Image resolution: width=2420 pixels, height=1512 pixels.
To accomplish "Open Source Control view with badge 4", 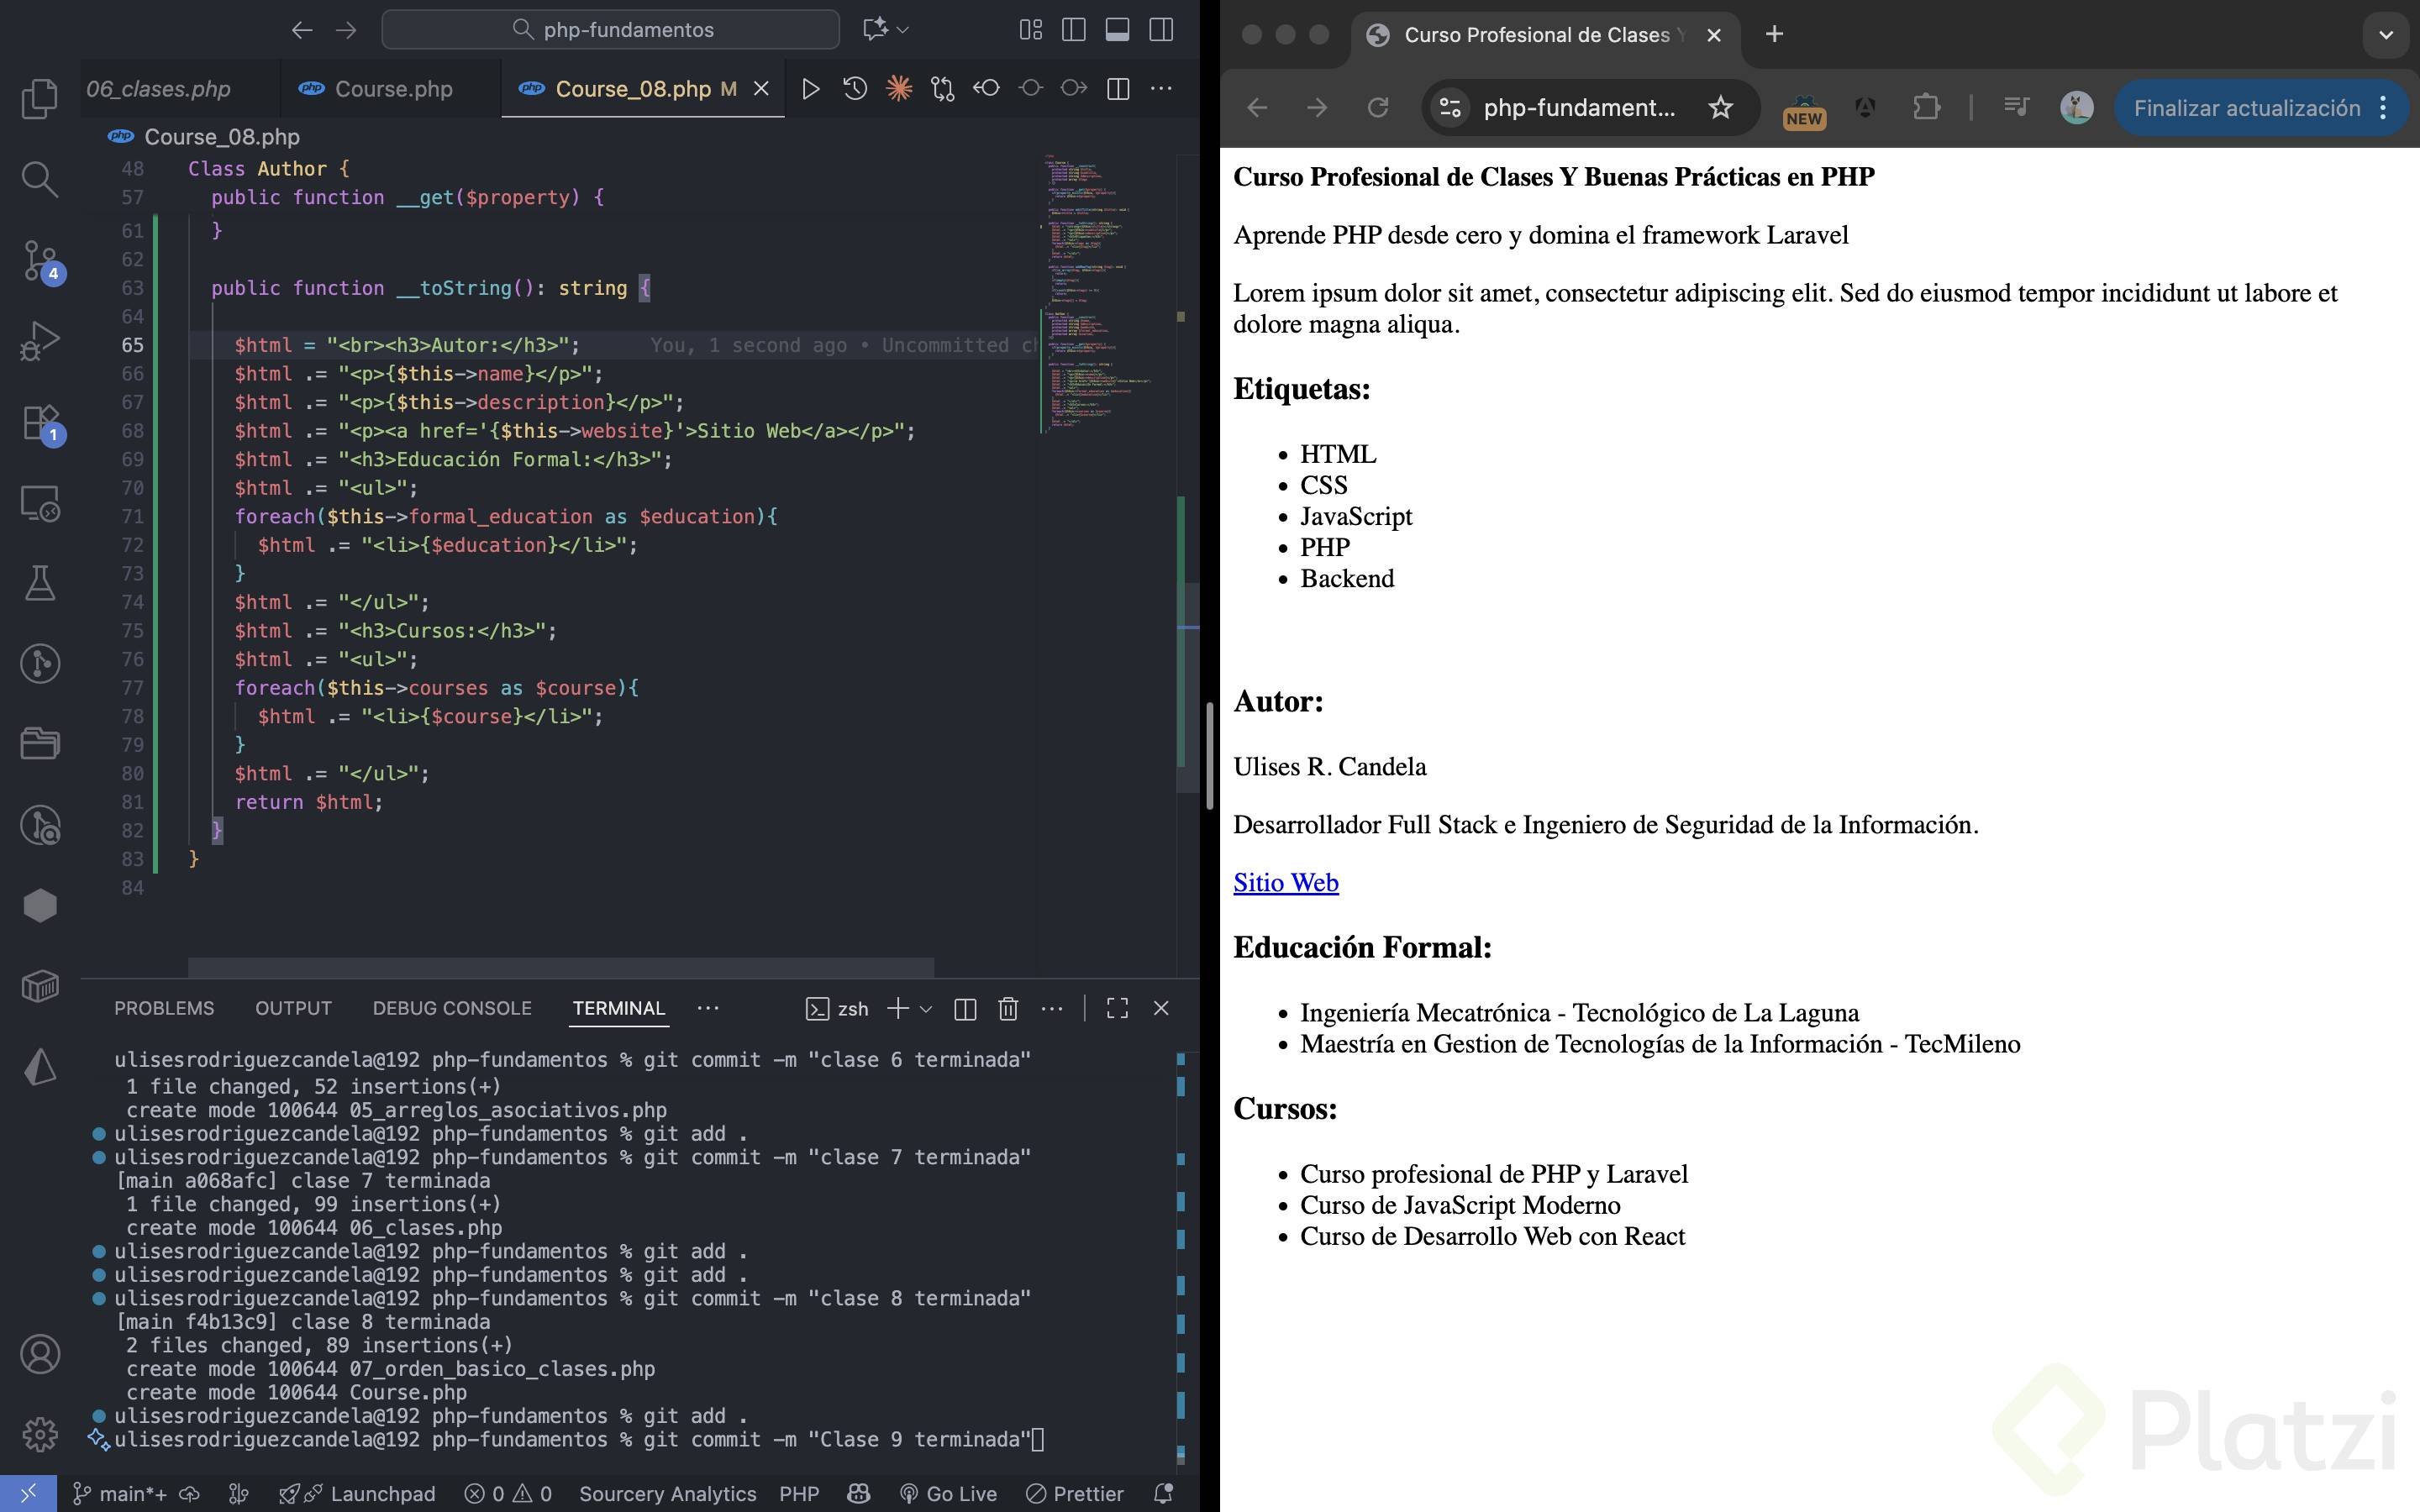I will pos(39,260).
